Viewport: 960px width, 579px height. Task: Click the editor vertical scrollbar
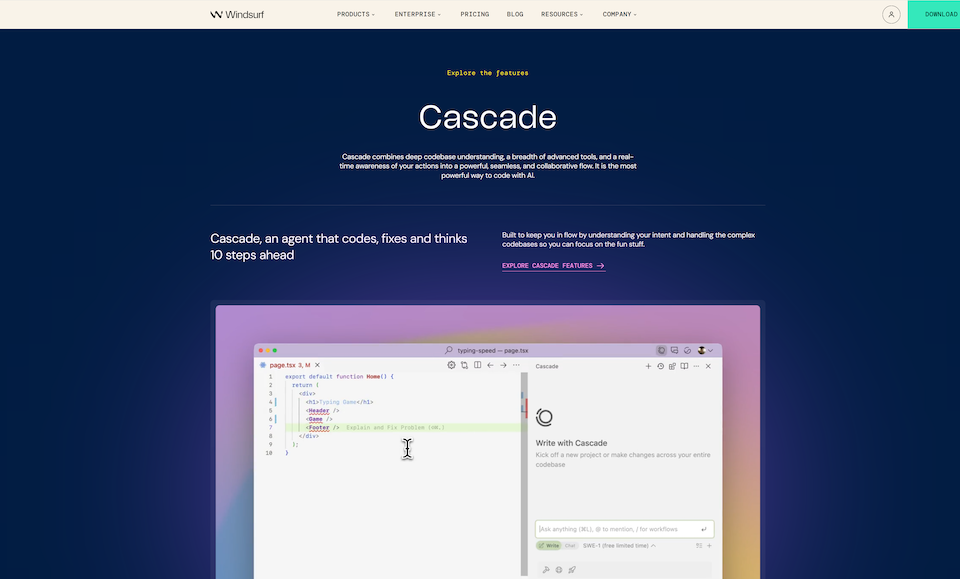tap(524, 474)
